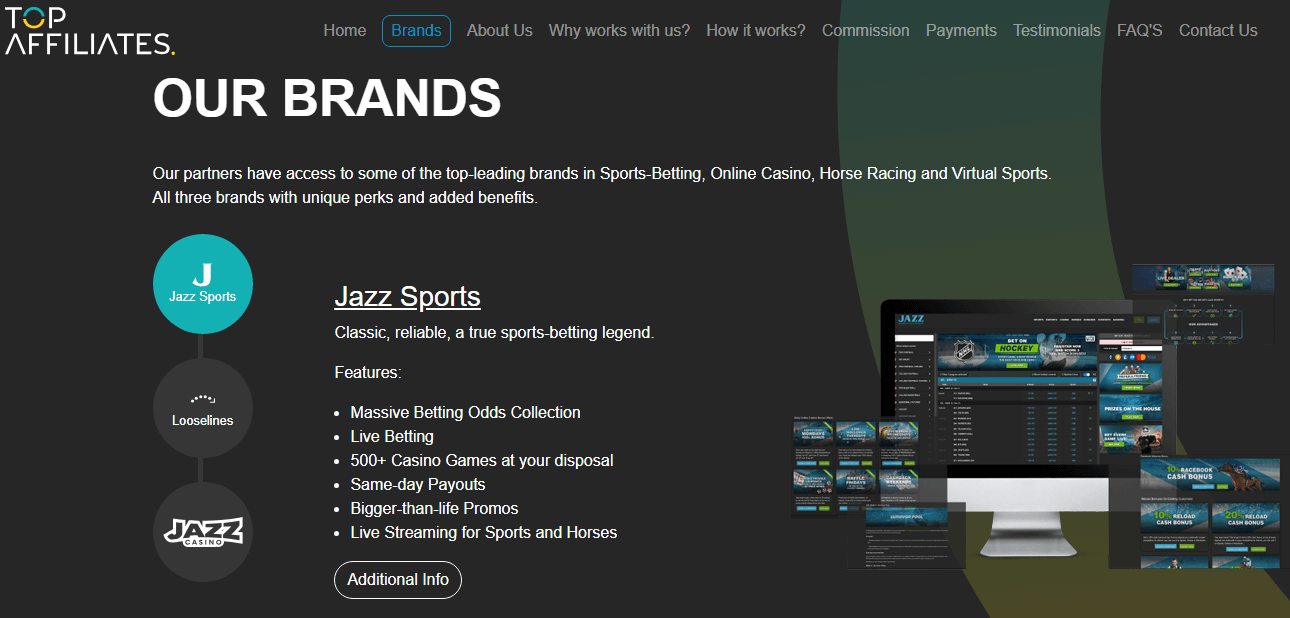This screenshot has height=618, width=1290.
Task: Open Contact Us menu item
Action: (x=1218, y=31)
